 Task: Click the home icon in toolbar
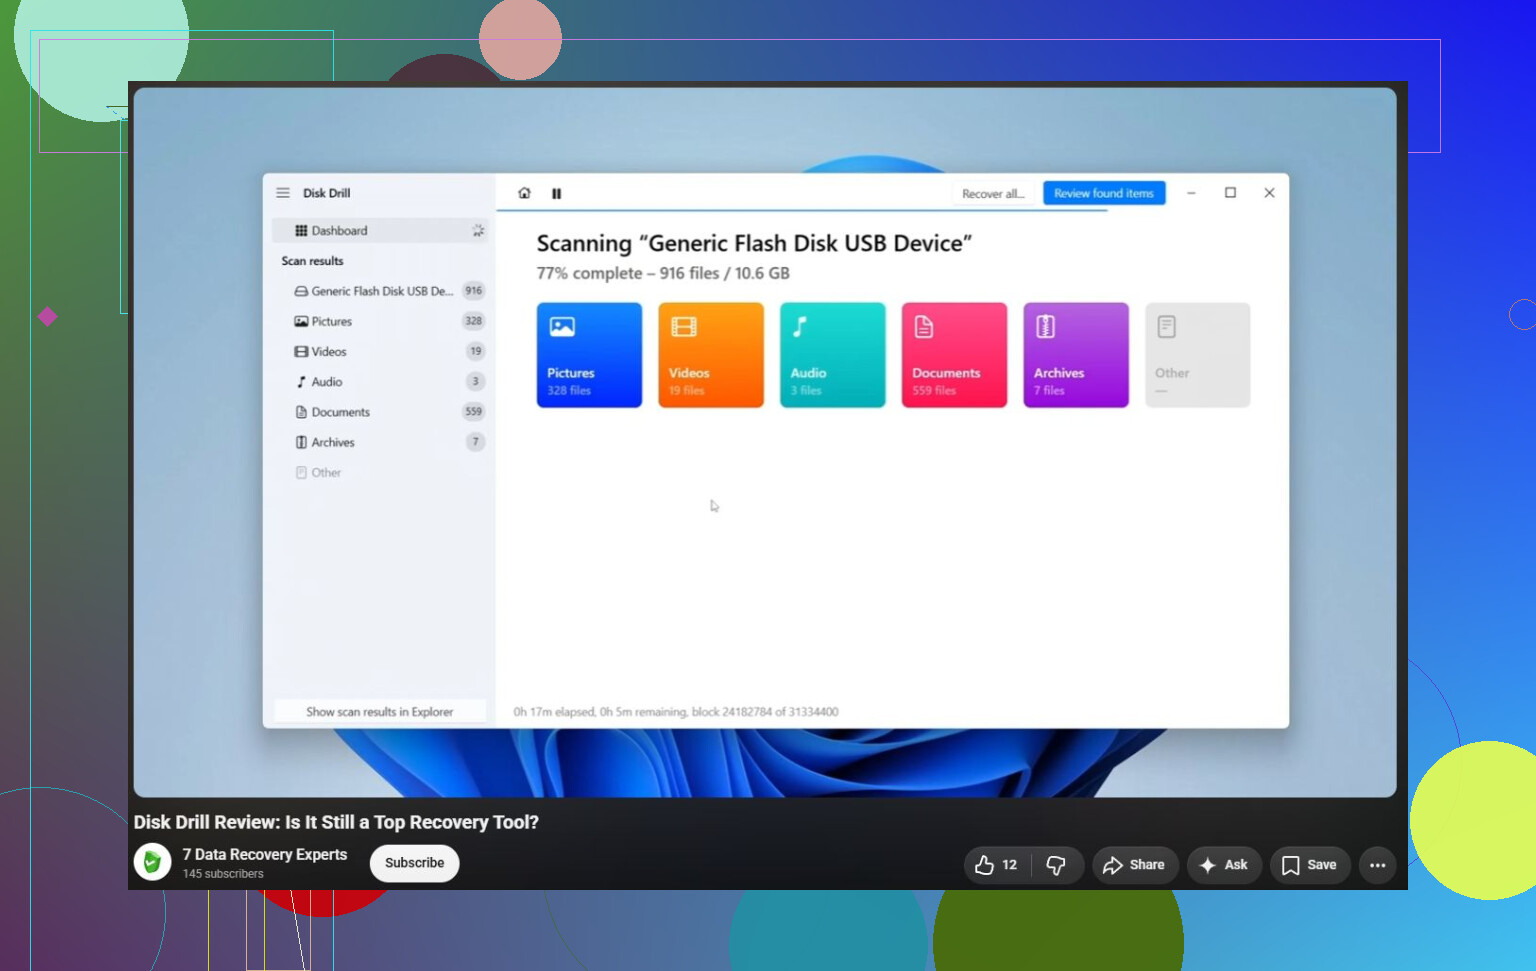click(524, 193)
